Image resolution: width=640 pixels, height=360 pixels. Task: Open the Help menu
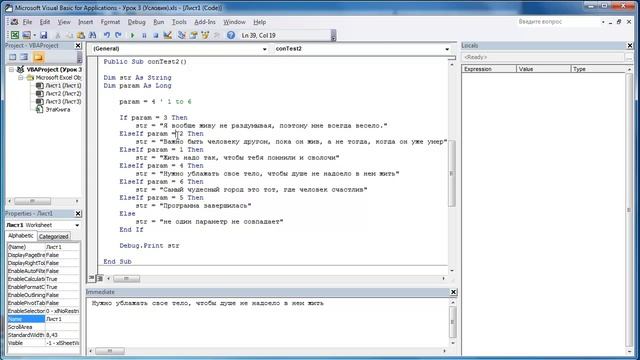pyautogui.click(x=260, y=22)
